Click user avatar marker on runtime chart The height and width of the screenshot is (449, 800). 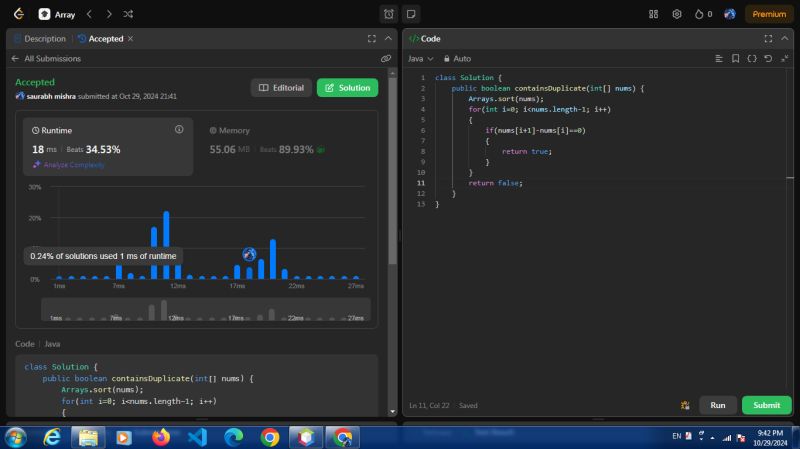coord(249,254)
